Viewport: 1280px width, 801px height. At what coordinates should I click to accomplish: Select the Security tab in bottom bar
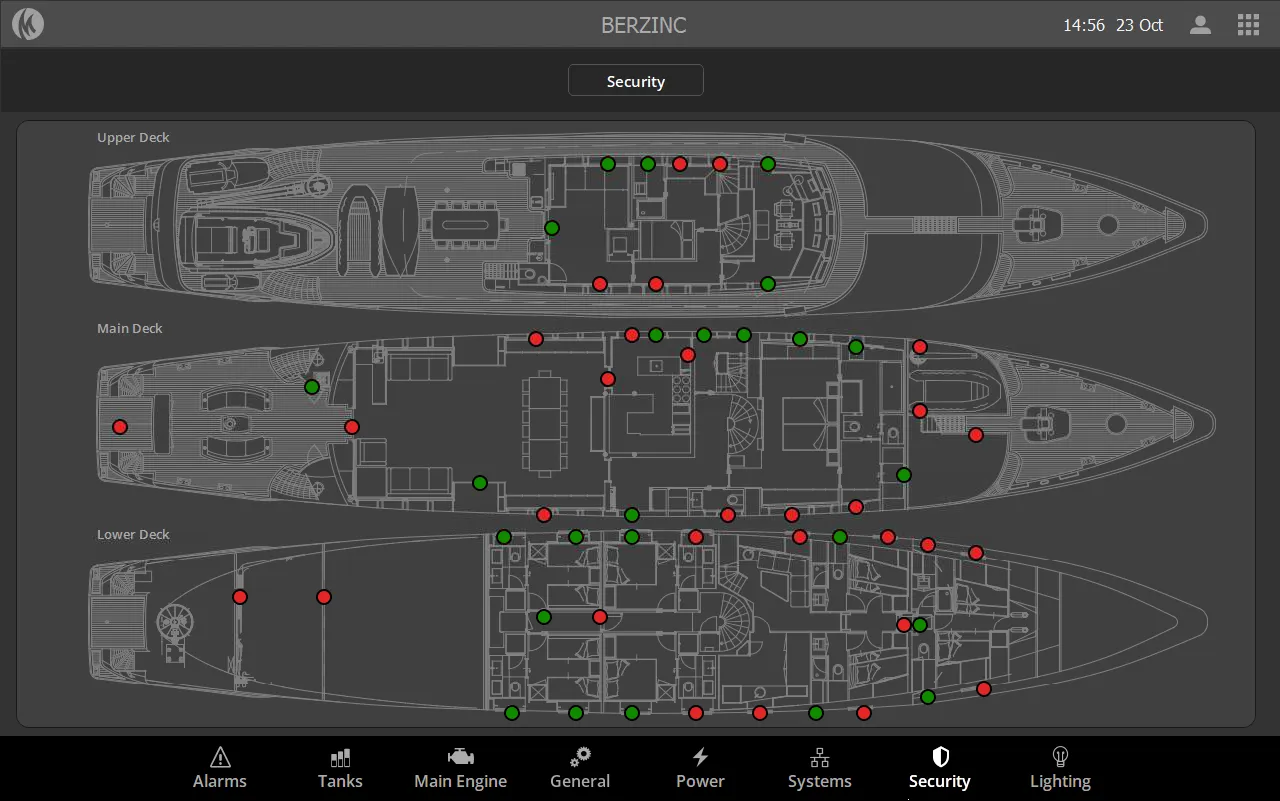tap(940, 768)
